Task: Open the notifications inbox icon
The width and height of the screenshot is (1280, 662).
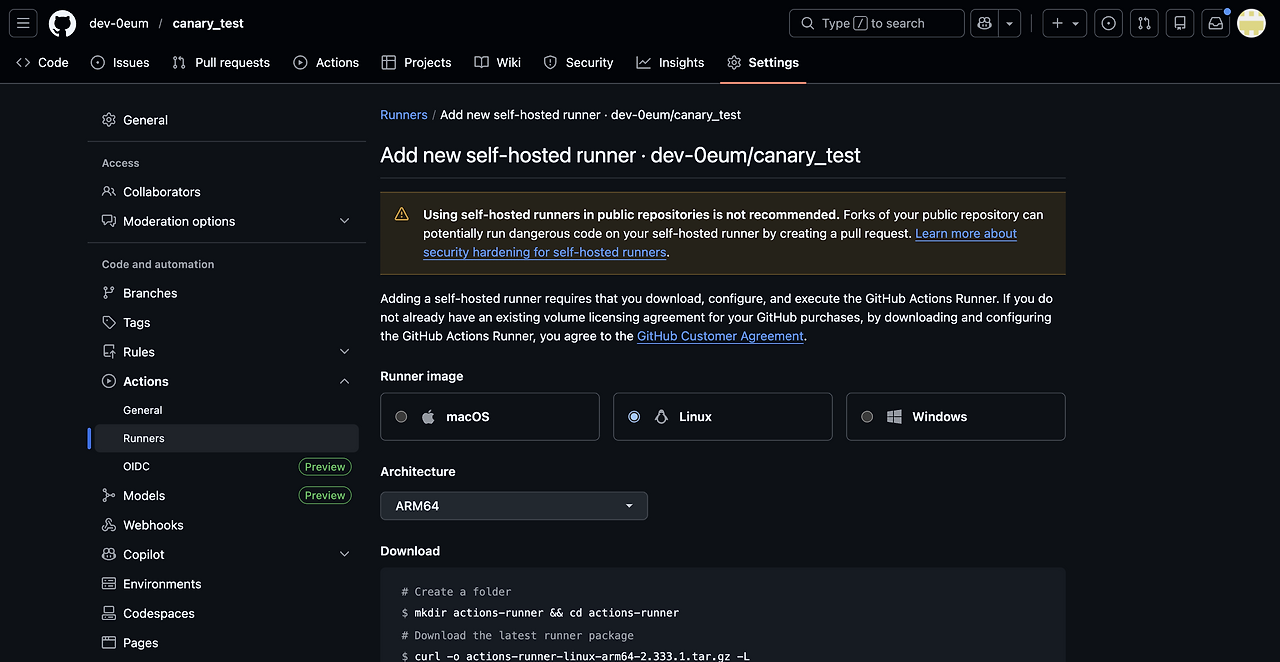Action: 1216,23
